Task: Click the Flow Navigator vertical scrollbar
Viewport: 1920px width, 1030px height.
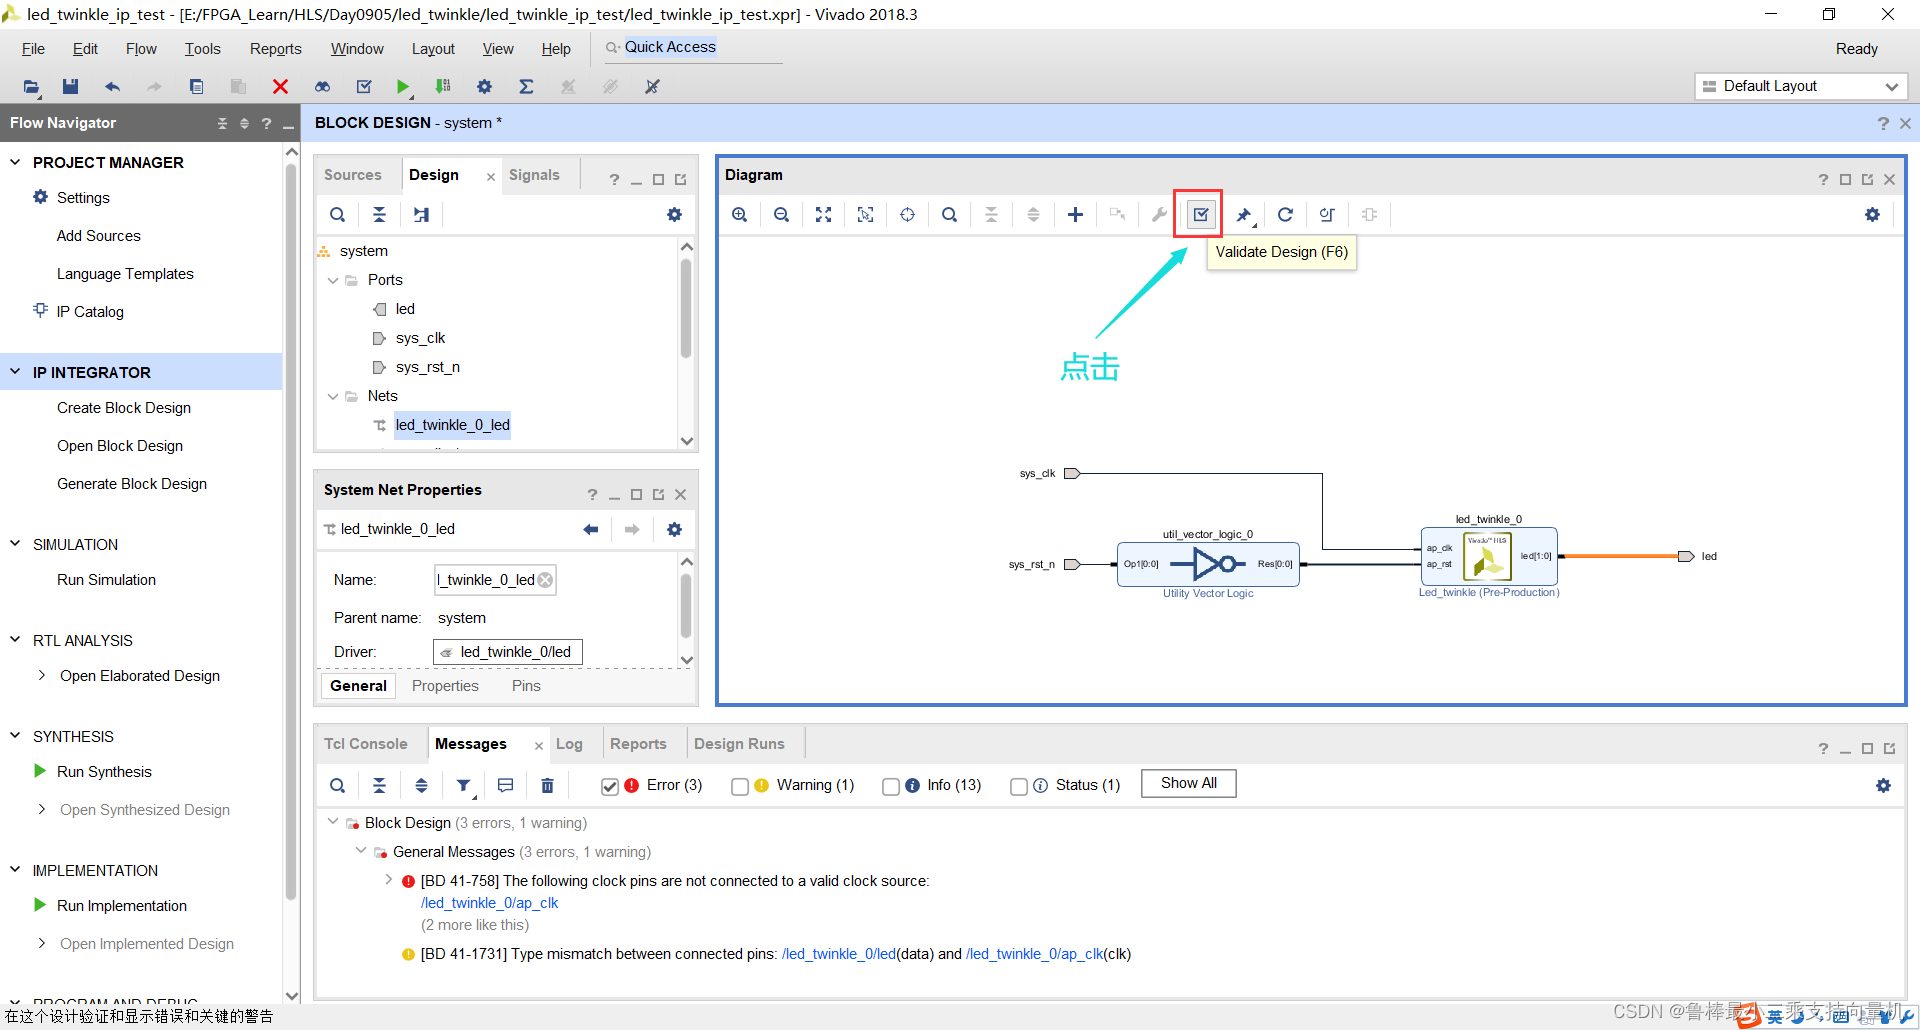Action: 291,530
